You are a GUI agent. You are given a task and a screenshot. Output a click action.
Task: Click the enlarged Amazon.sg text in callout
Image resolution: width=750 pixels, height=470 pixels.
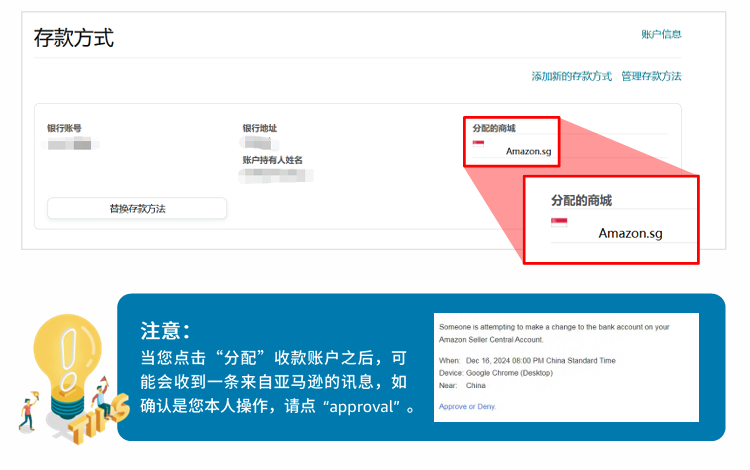point(630,234)
